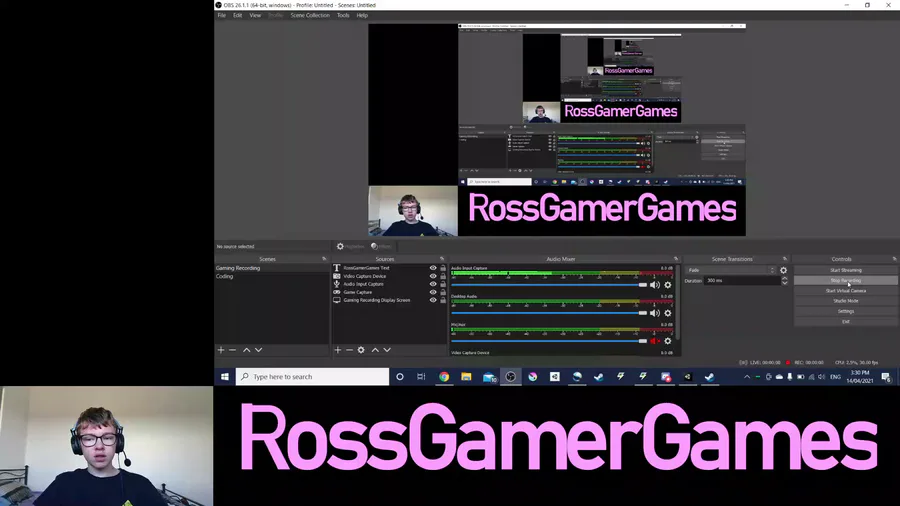
Task: Open the notification center icon
Action: [886, 377]
